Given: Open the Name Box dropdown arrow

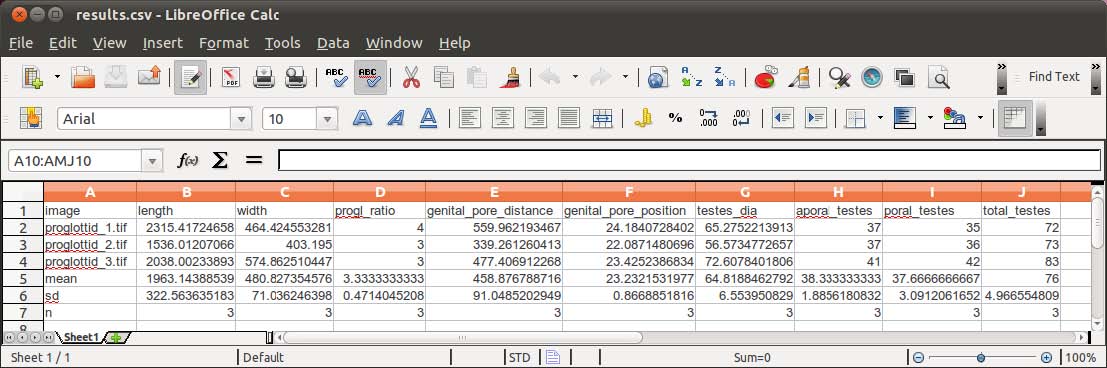Looking at the screenshot, I should coord(152,161).
